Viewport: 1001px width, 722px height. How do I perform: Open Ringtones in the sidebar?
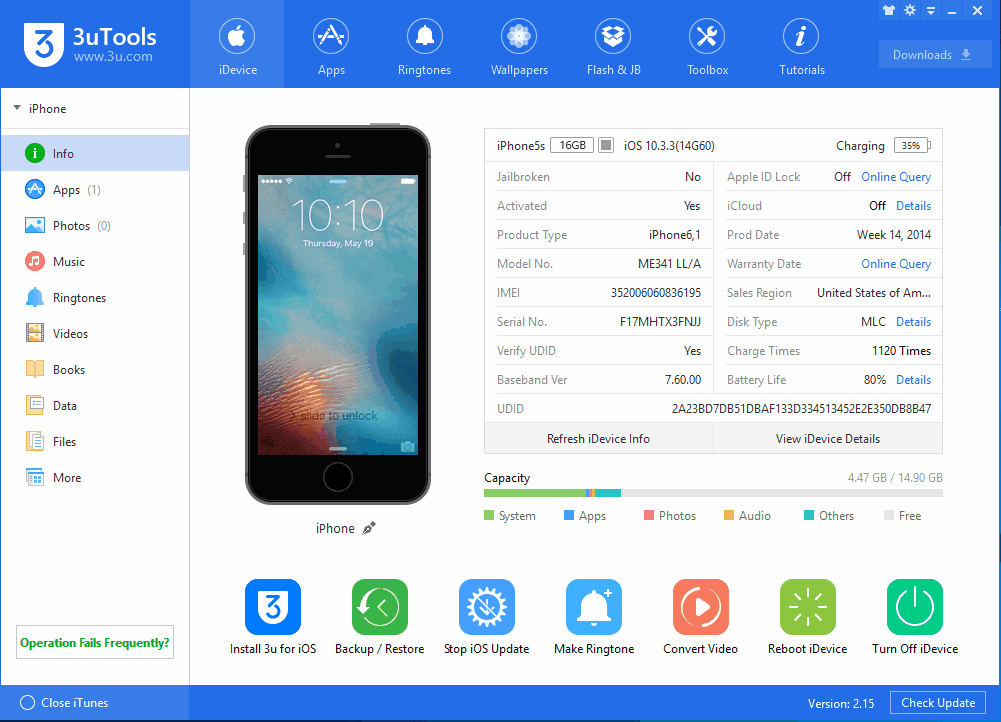95,297
